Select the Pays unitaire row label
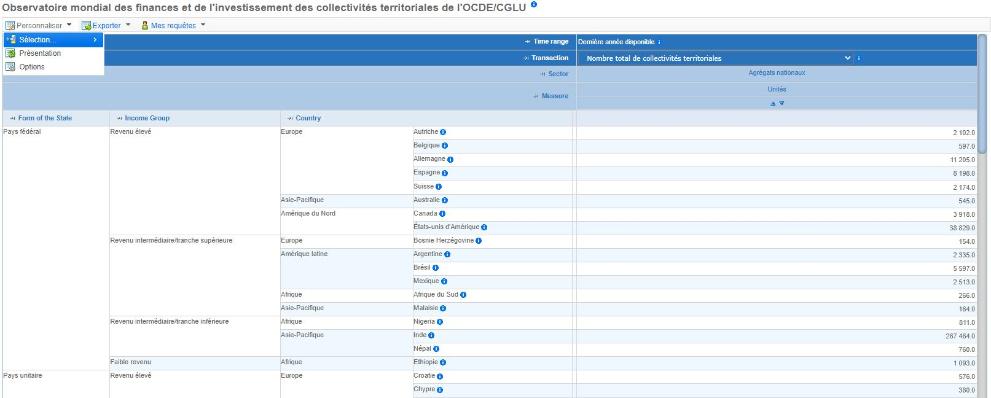This screenshot has height=398, width=991. (x=23, y=376)
